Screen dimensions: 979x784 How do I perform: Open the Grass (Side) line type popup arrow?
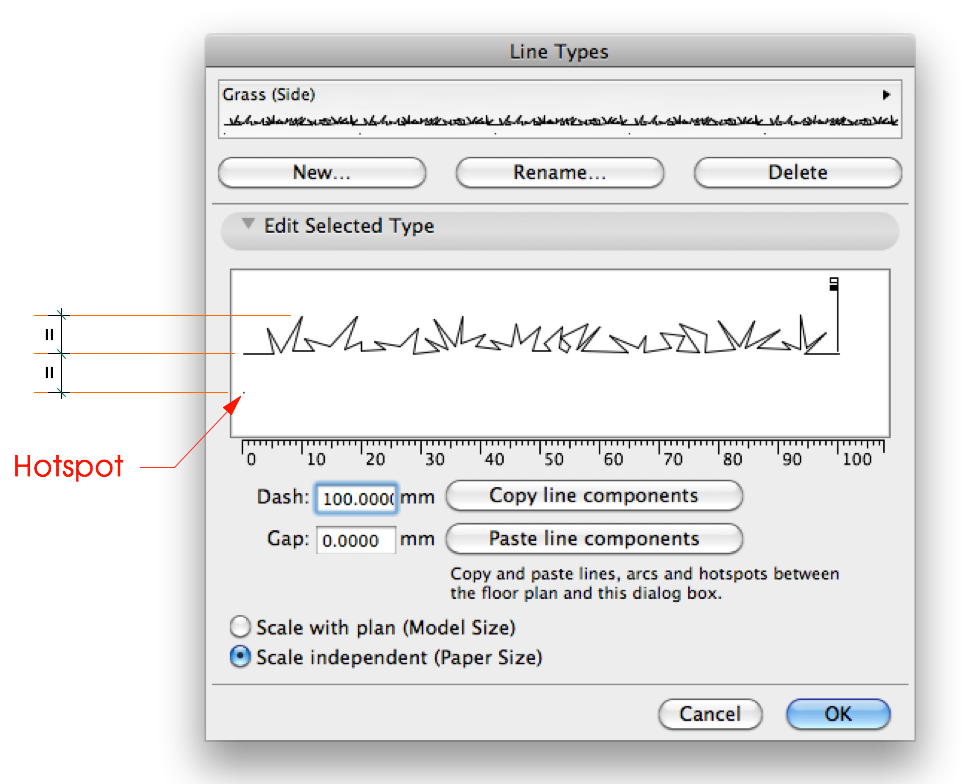click(886, 95)
